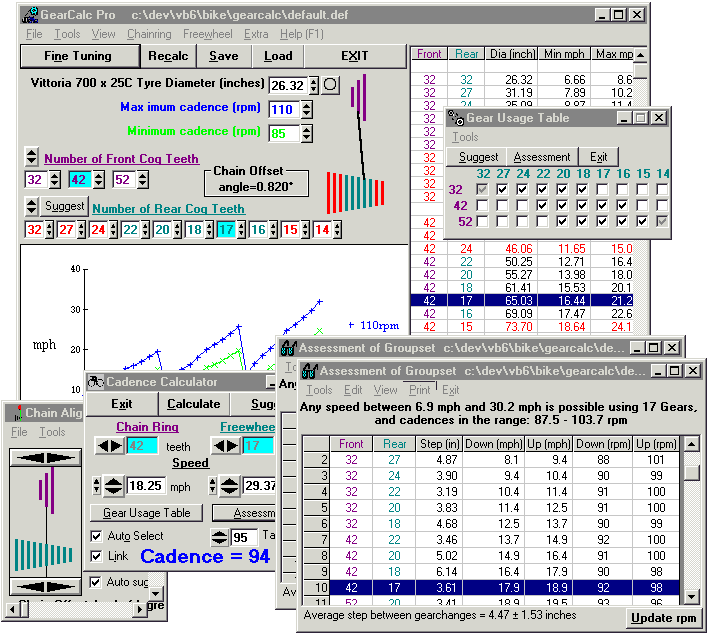Click top arrow button in Chain Alignment
Image resolution: width=707 pixels, height=634 pixels.
(46, 458)
